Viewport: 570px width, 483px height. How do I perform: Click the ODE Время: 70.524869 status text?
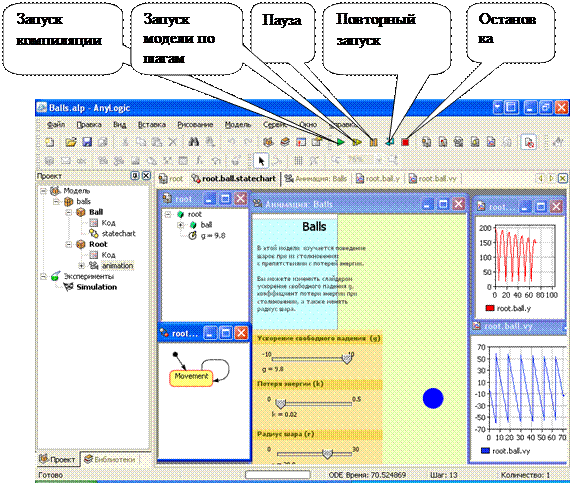367,475
